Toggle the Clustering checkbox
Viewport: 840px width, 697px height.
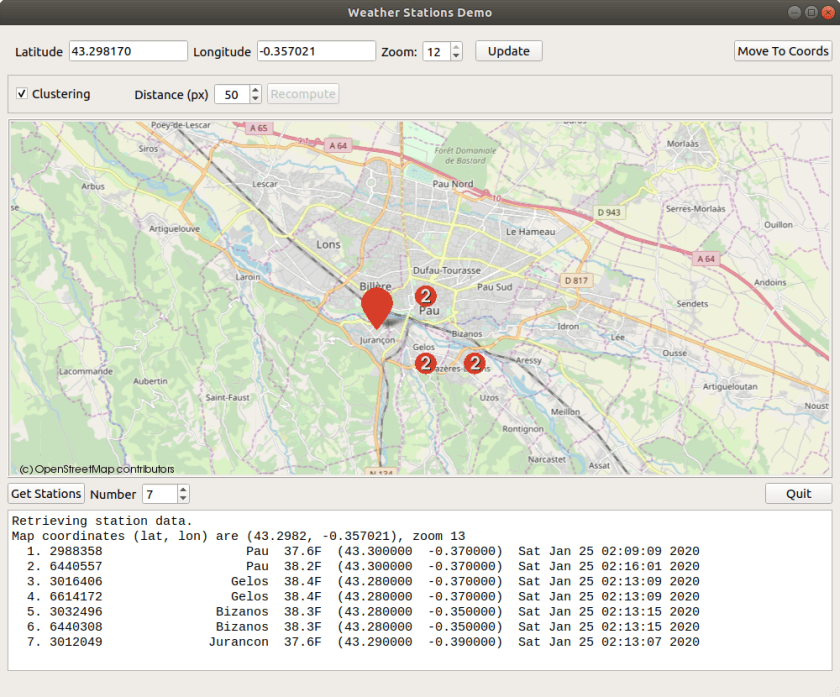22,94
